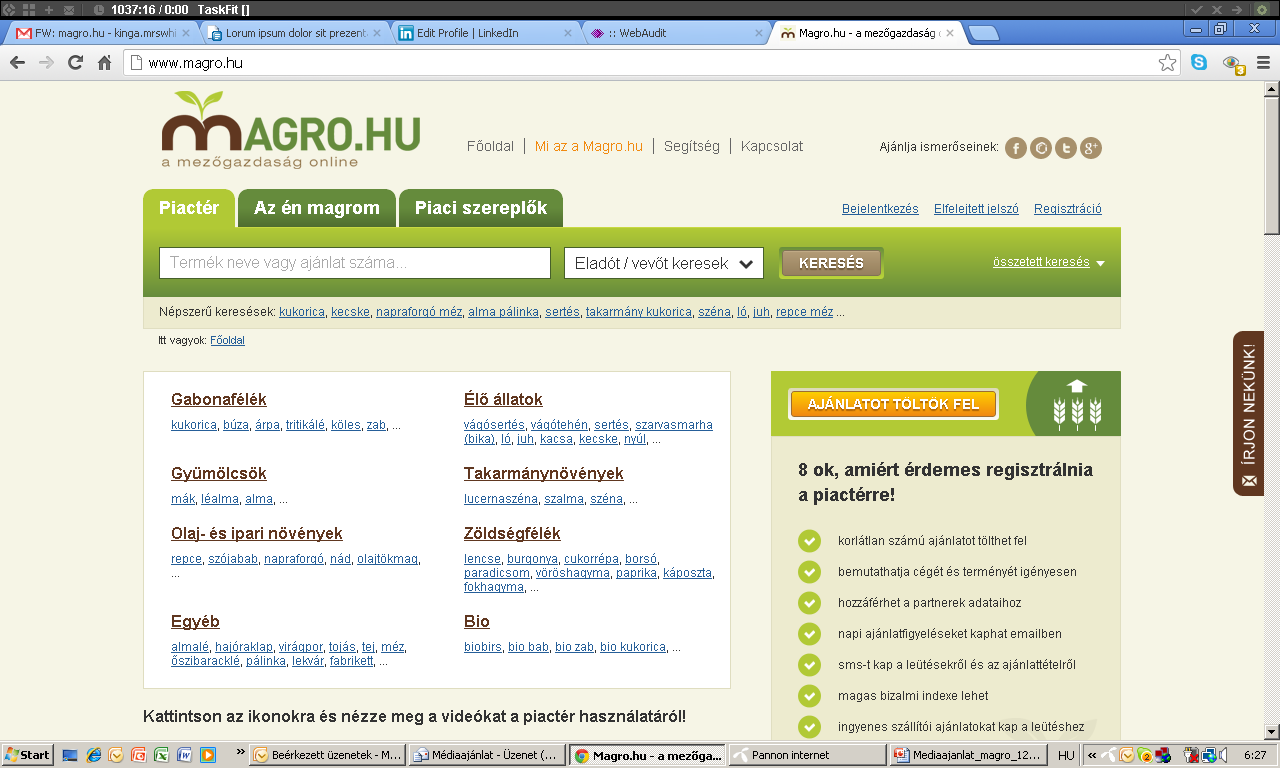The width and height of the screenshot is (1280, 768).
Task: Click the Chrome back arrow
Action: coord(17,63)
